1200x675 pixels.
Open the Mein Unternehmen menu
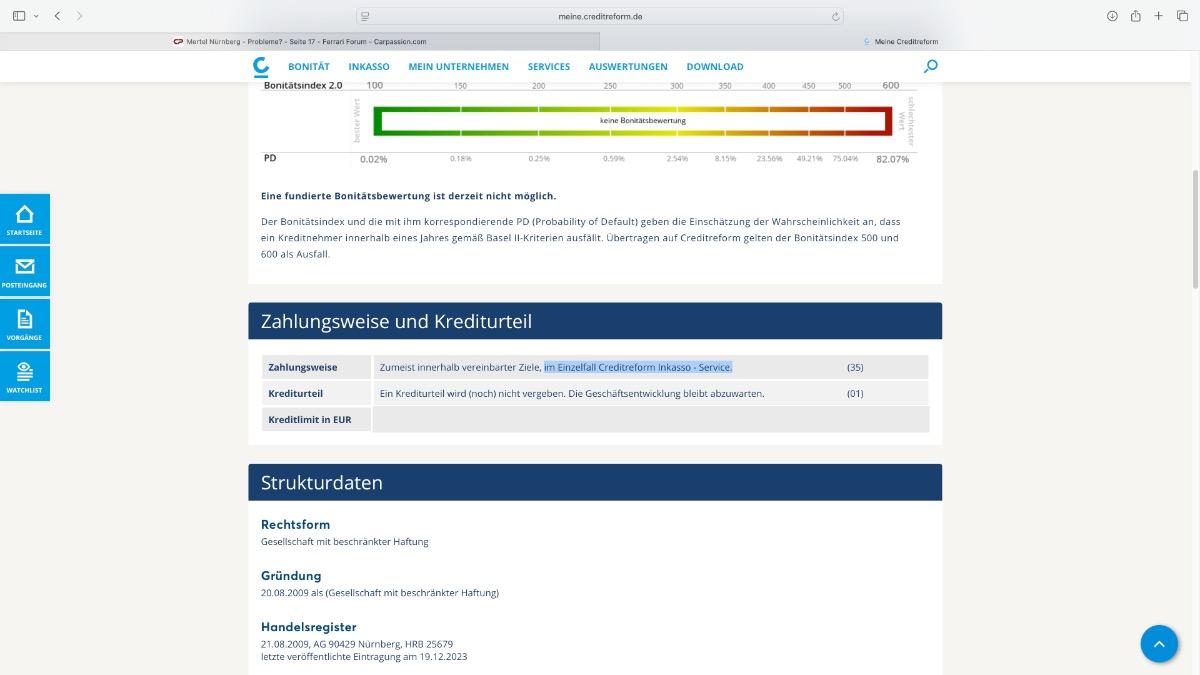(458, 66)
